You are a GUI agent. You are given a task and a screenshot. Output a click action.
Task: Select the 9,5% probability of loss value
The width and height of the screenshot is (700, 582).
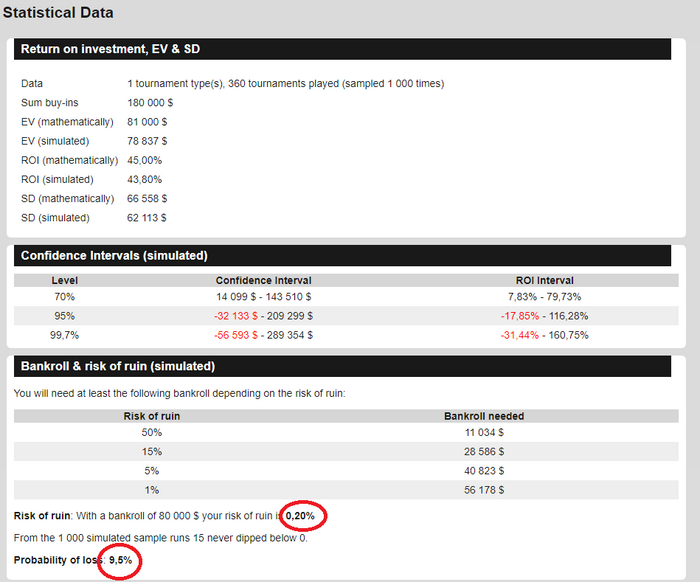pos(121,560)
